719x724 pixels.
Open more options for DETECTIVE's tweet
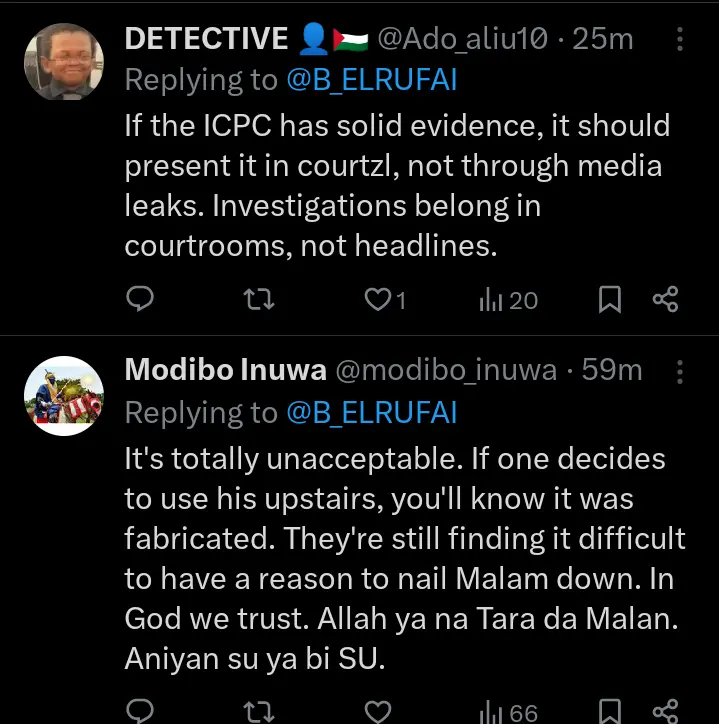click(680, 39)
